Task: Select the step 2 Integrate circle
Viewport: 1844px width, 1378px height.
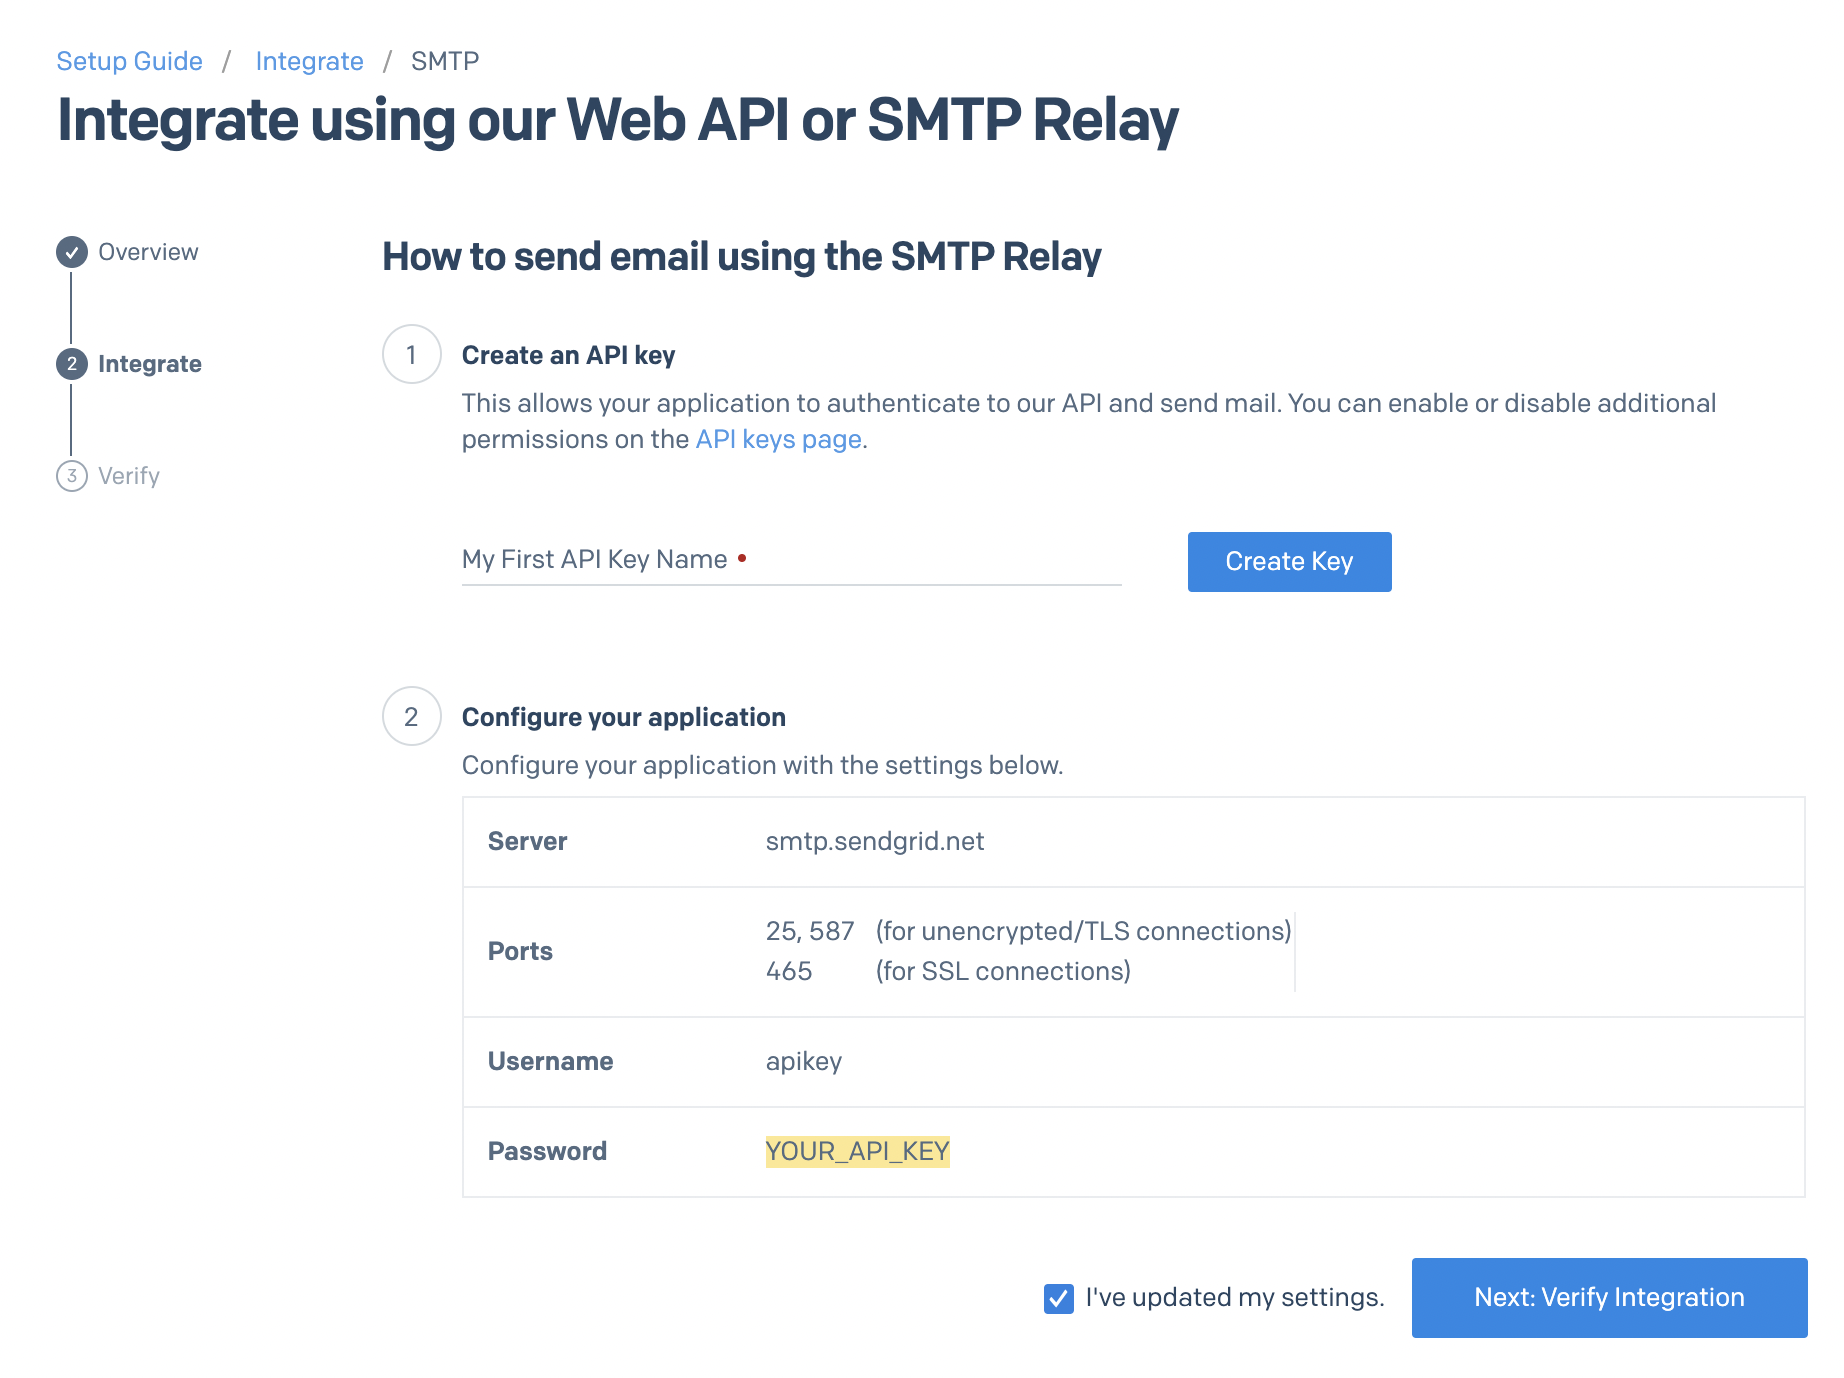Action: [70, 364]
